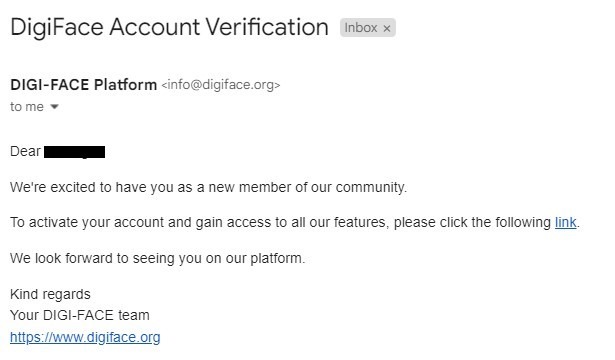615x360 pixels.
Task: Open the account activation 'link' hyperlink
Action: pos(565,222)
